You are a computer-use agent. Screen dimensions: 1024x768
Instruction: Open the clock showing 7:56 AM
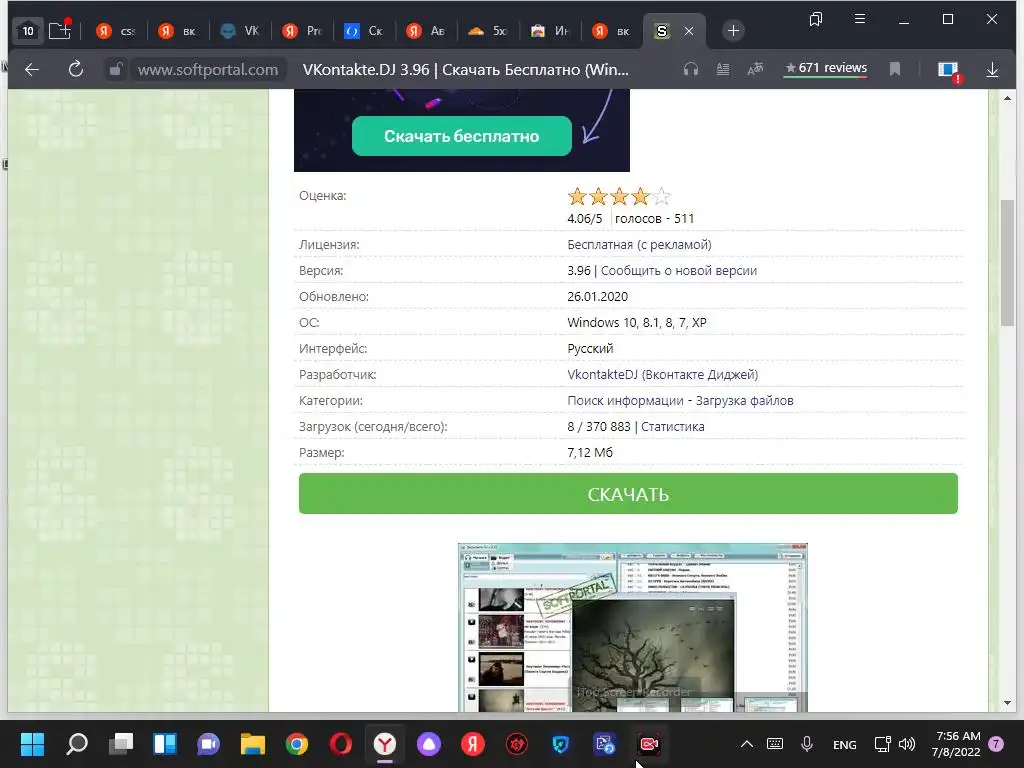click(x=957, y=744)
